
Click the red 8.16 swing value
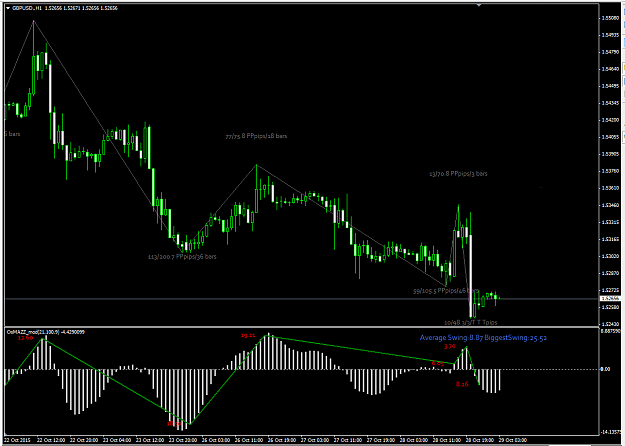click(462, 384)
